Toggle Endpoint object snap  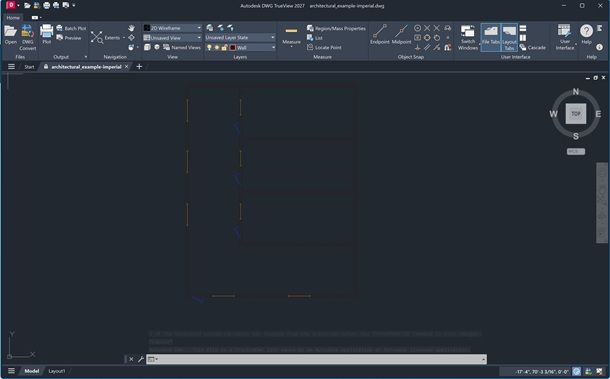[380, 35]
